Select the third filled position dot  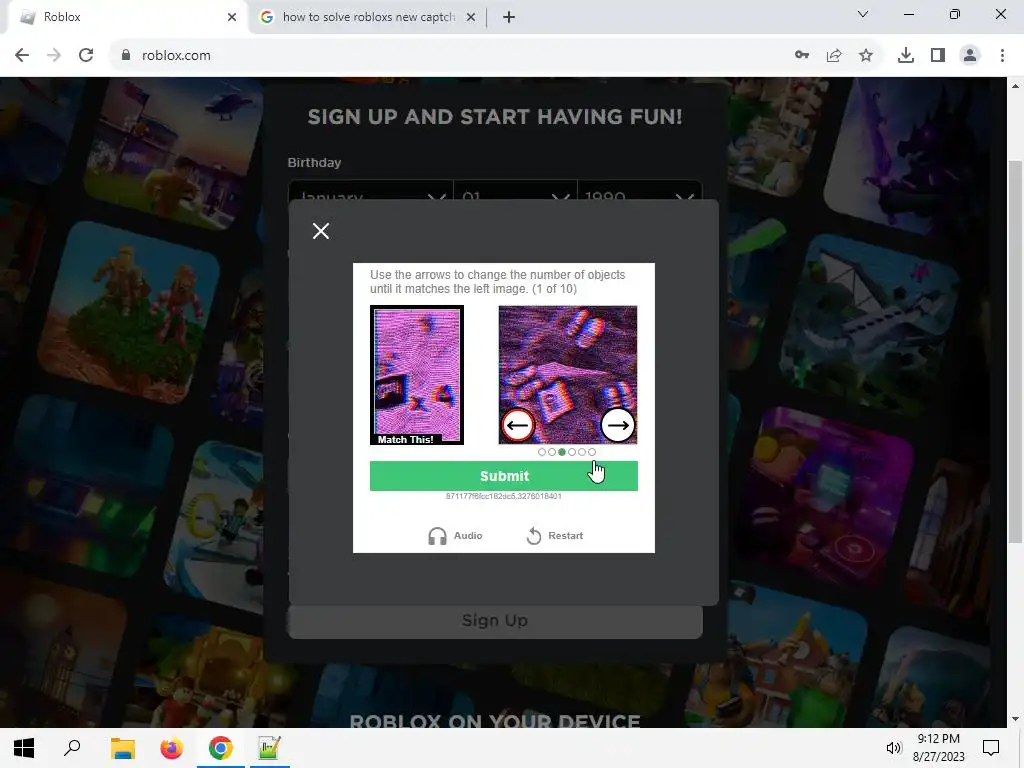coord(562,452)
